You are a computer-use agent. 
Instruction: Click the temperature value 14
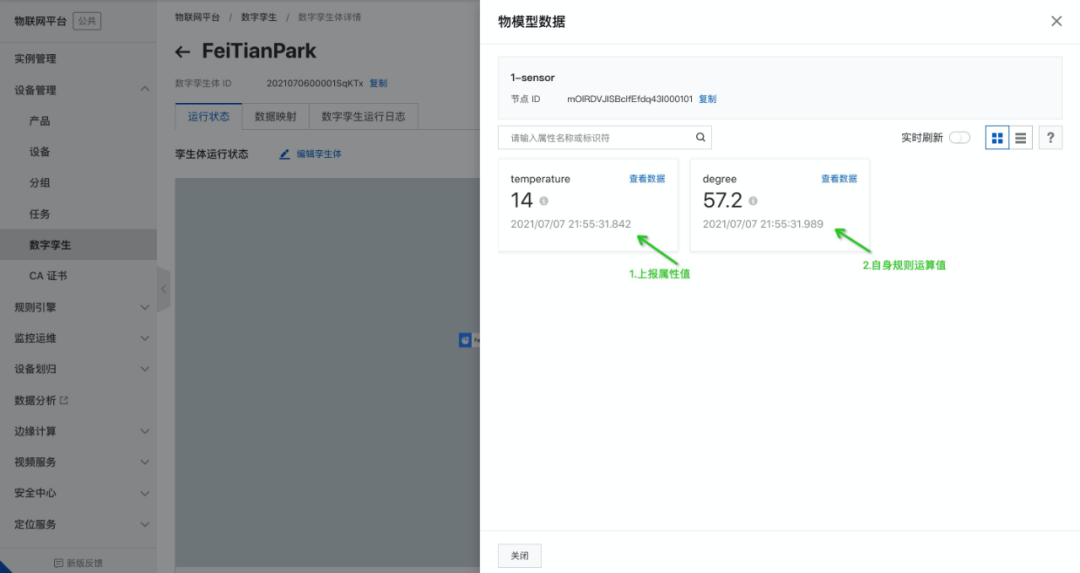[521, 200]
